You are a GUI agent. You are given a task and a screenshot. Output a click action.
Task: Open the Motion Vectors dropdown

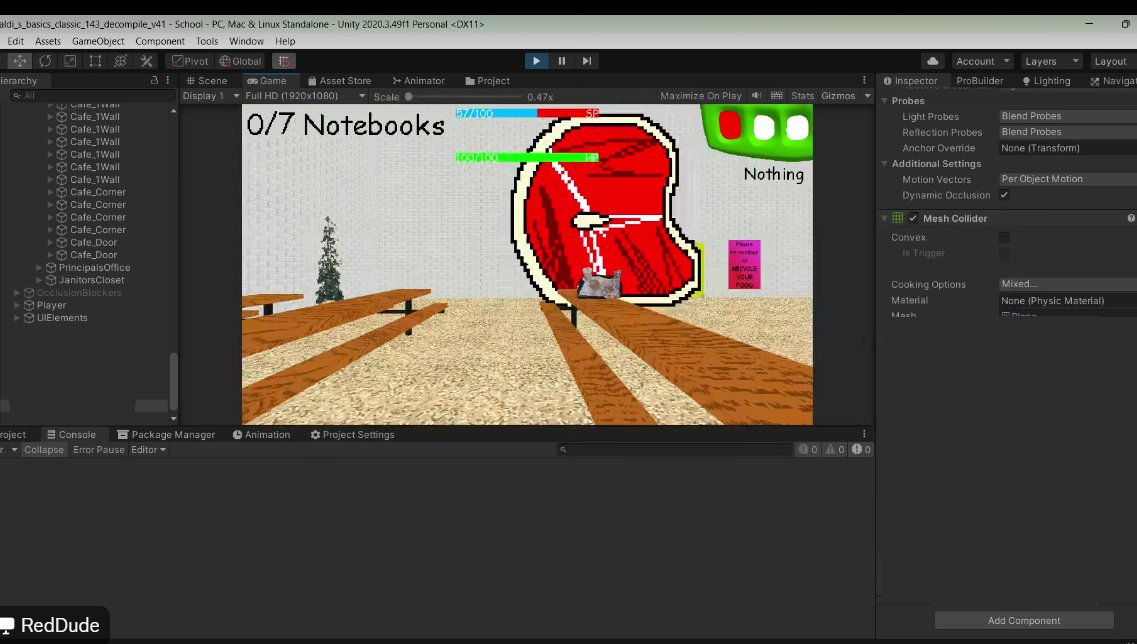pos(1067,179)
